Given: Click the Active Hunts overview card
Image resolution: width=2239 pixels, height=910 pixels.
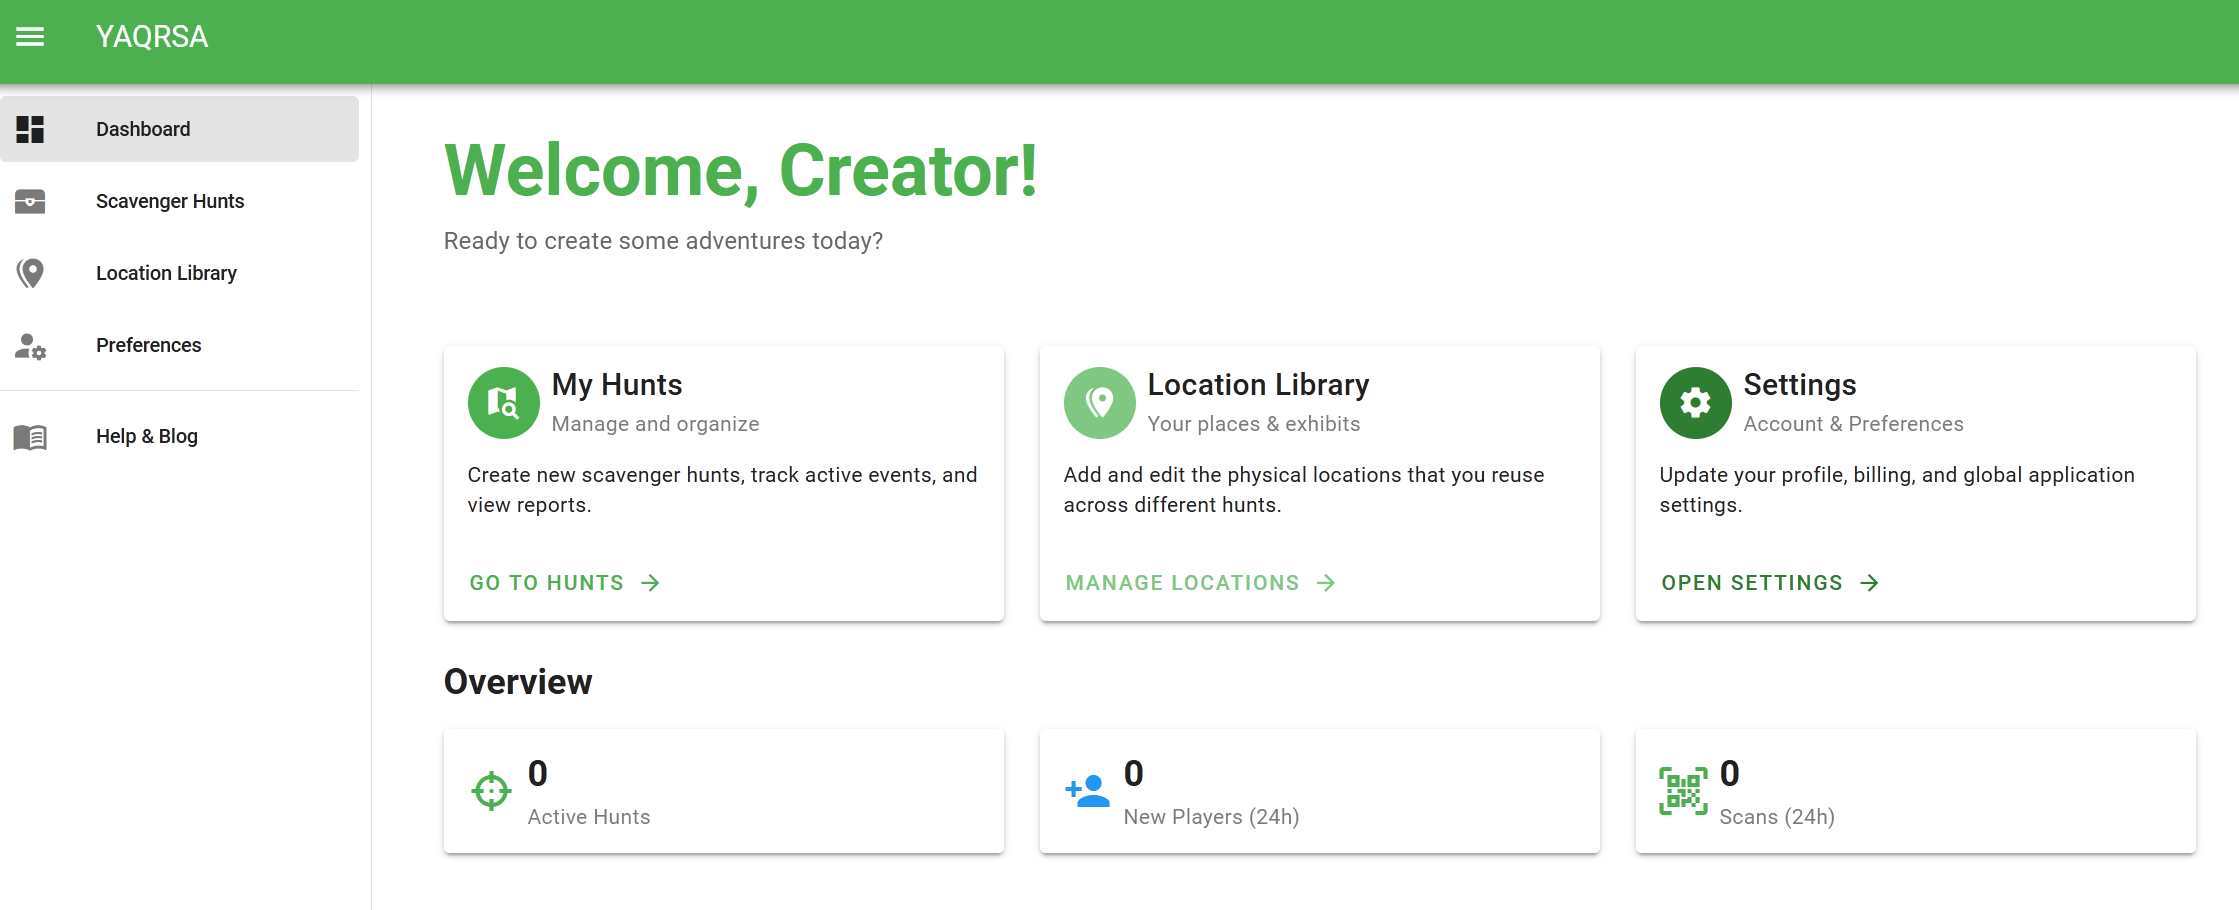Looking at the screenshot, I should [x=723, y=791].
